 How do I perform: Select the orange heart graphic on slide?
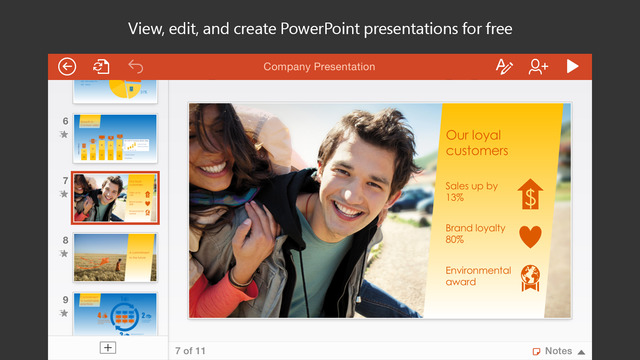[x=530, y=237]
